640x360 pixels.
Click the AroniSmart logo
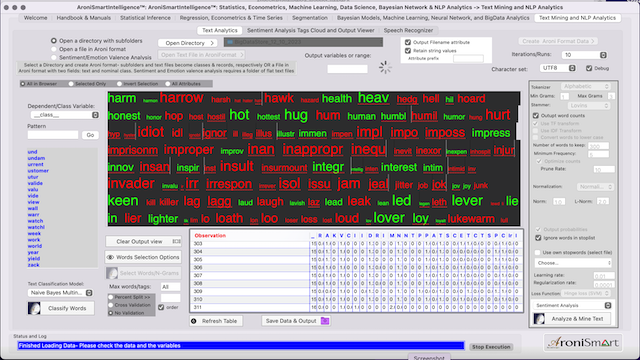[583, 342]
